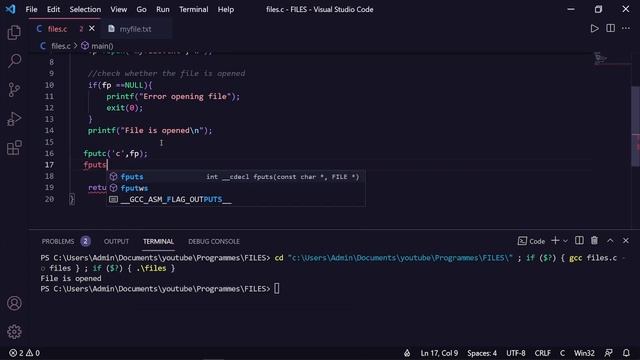Screen dimensions: 640x360
Task: Open the Terminal menu
Action: (193, 9)
